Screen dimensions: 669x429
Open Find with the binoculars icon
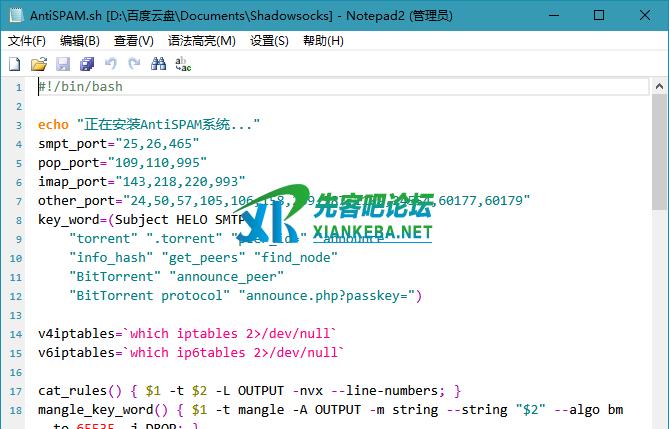coord(158,64)
